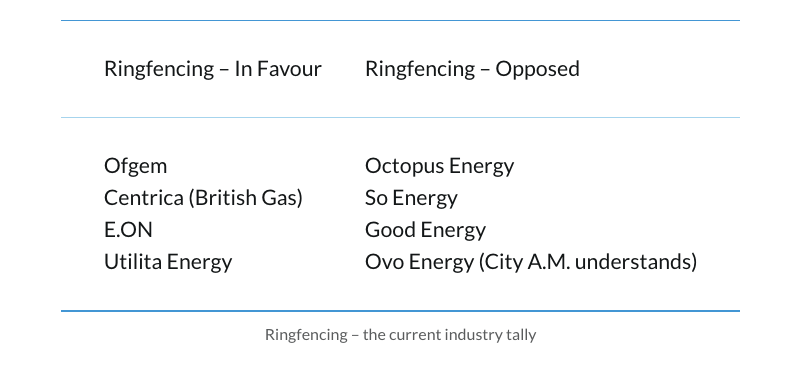The height and width of the screenshot is (372, 786).
Task: Click the word 'Utilita'
Action: point(132,262)
